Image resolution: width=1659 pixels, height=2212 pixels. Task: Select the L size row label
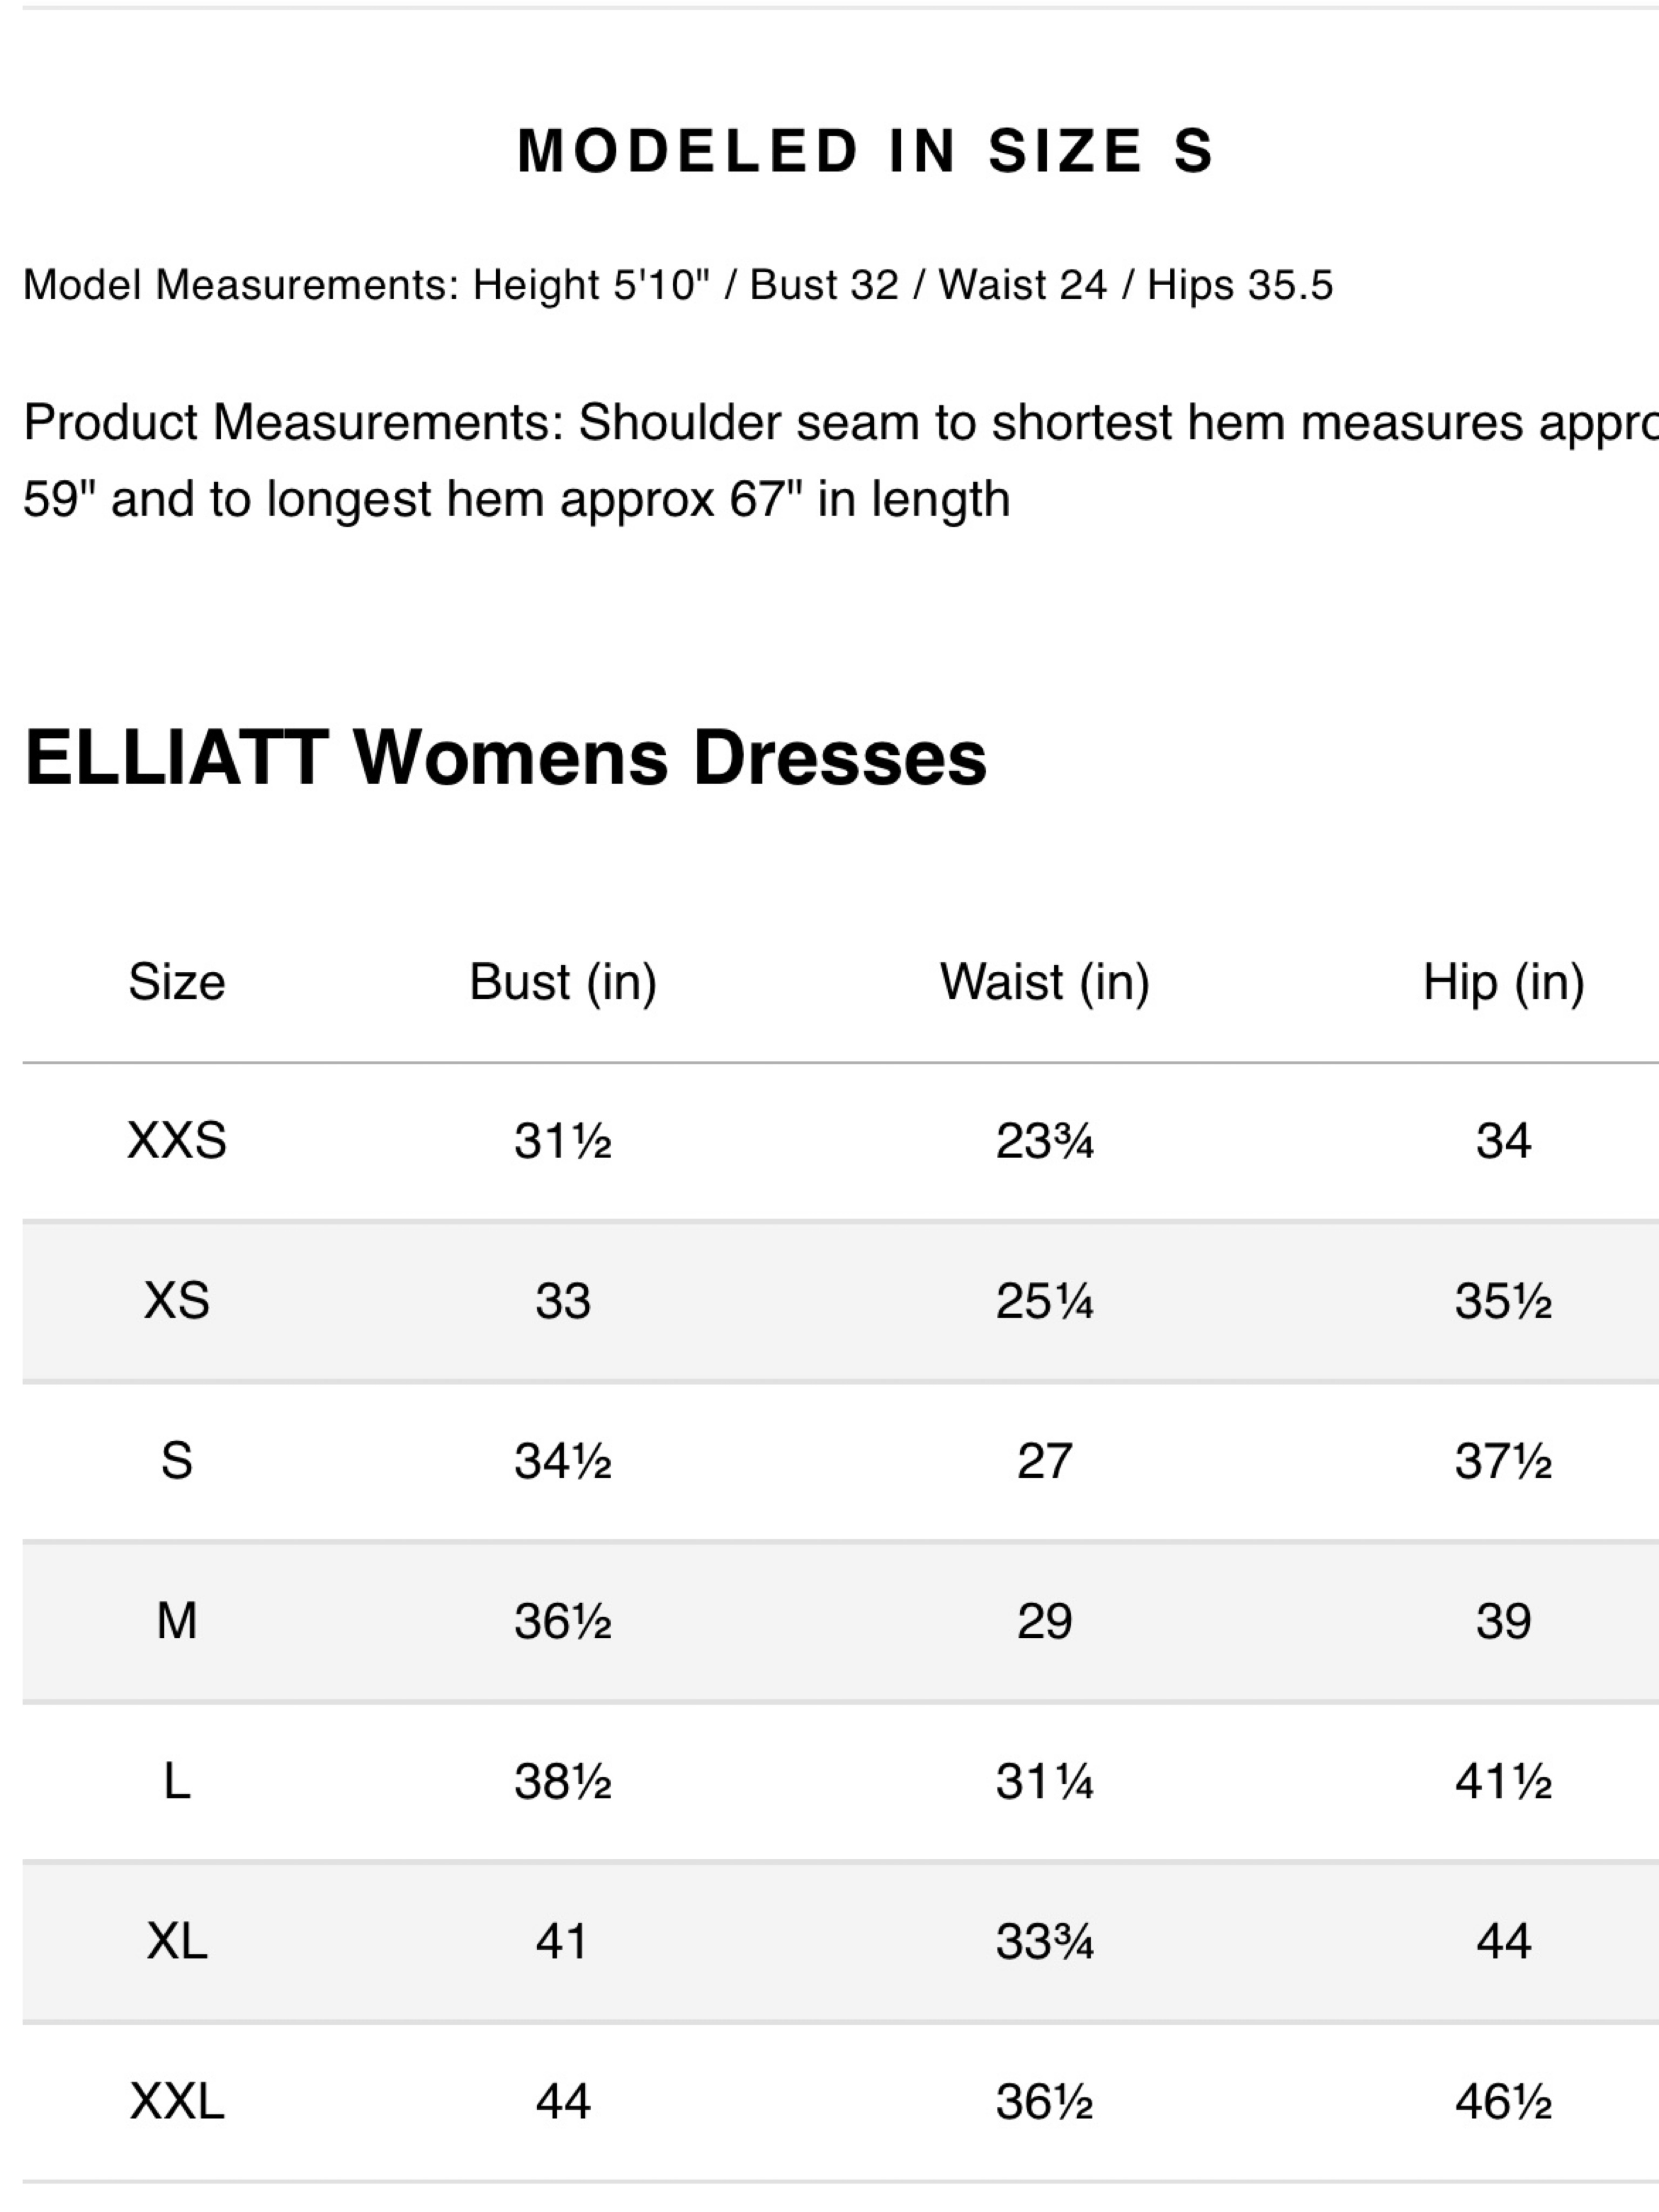tap(177, 1781)
